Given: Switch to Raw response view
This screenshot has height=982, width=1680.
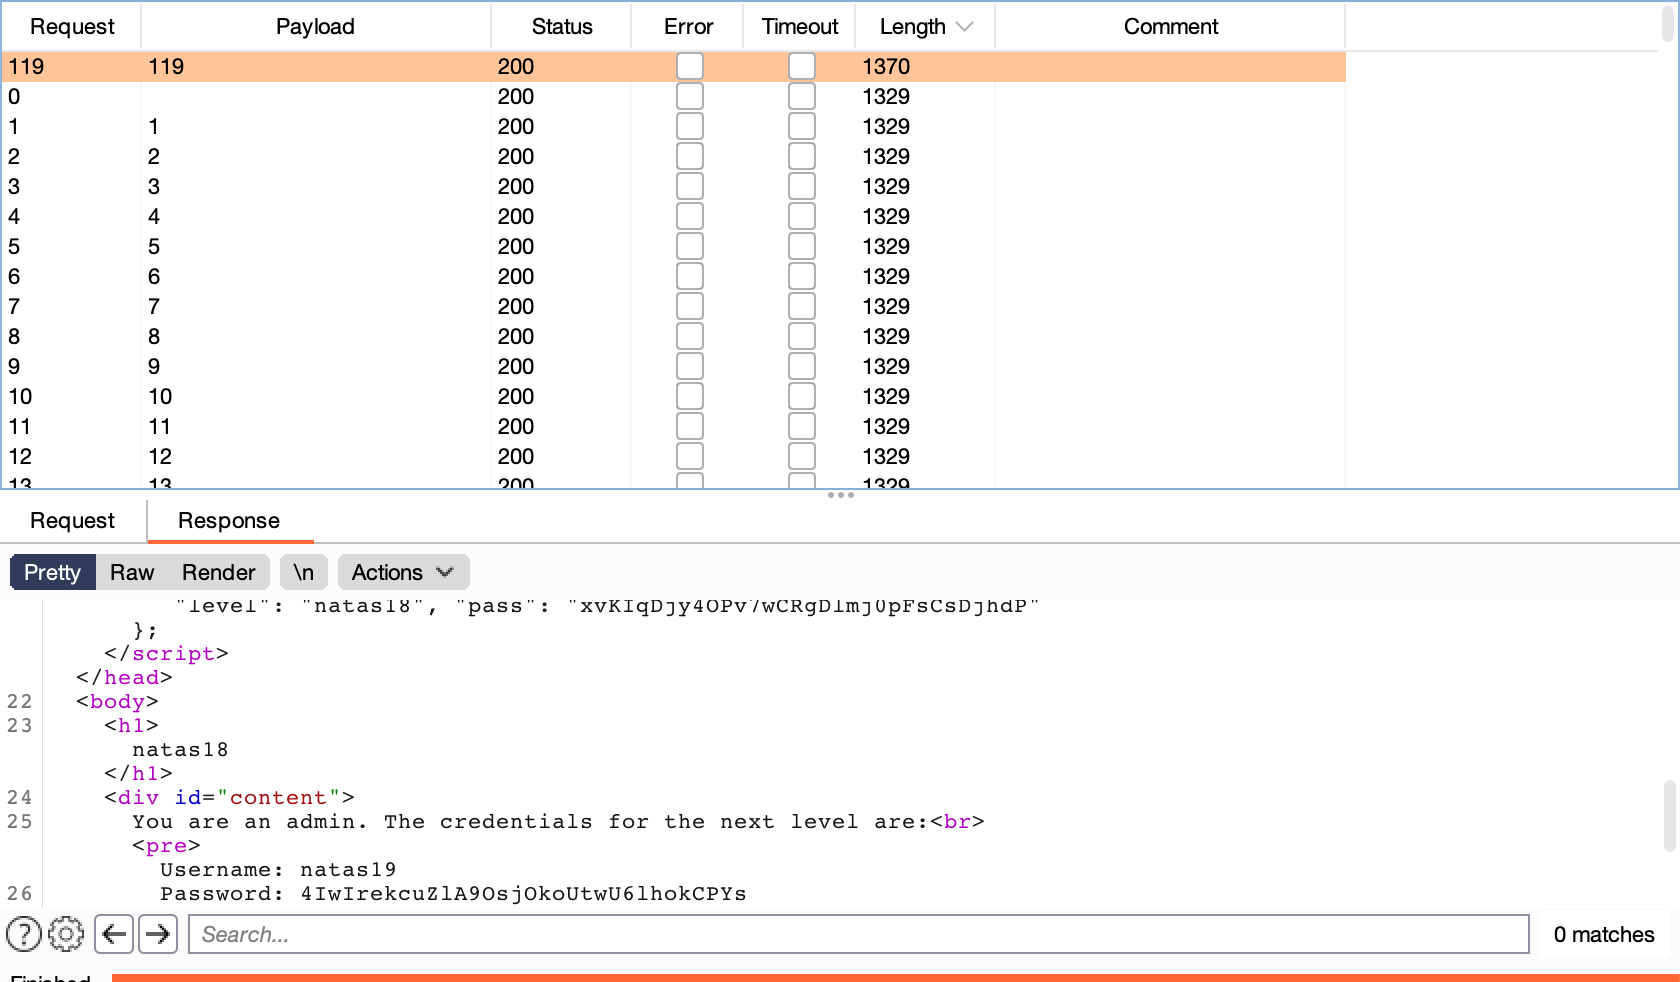Looking at the screenshot, I should (132, 572).
